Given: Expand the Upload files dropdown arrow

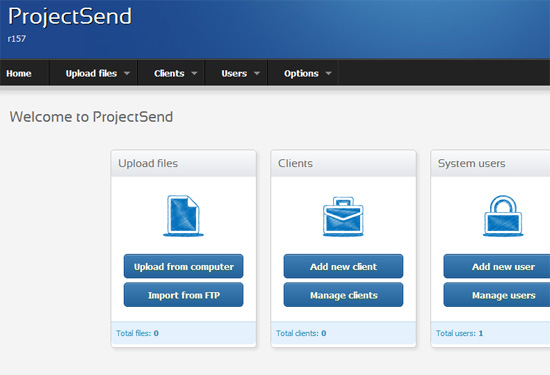Looking at the screenshot, I should [127, 73].
